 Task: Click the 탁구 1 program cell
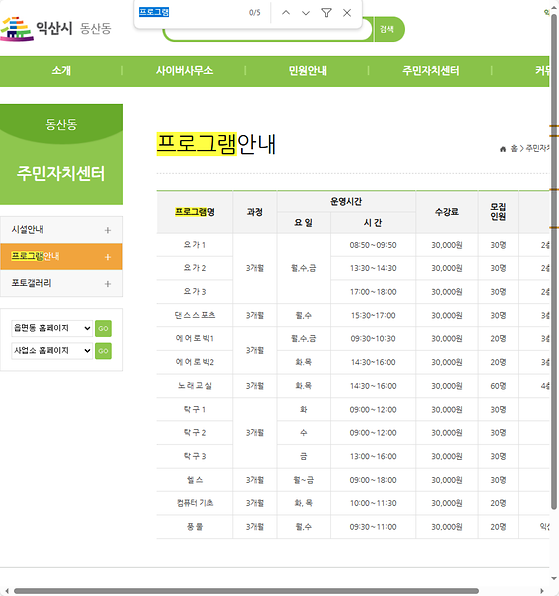[195, 410]
